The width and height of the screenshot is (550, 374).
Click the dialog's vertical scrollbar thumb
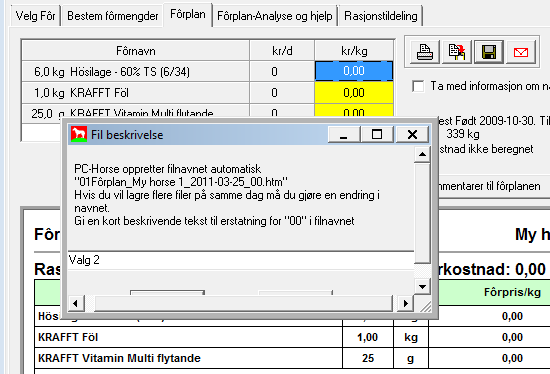(422, 213)
